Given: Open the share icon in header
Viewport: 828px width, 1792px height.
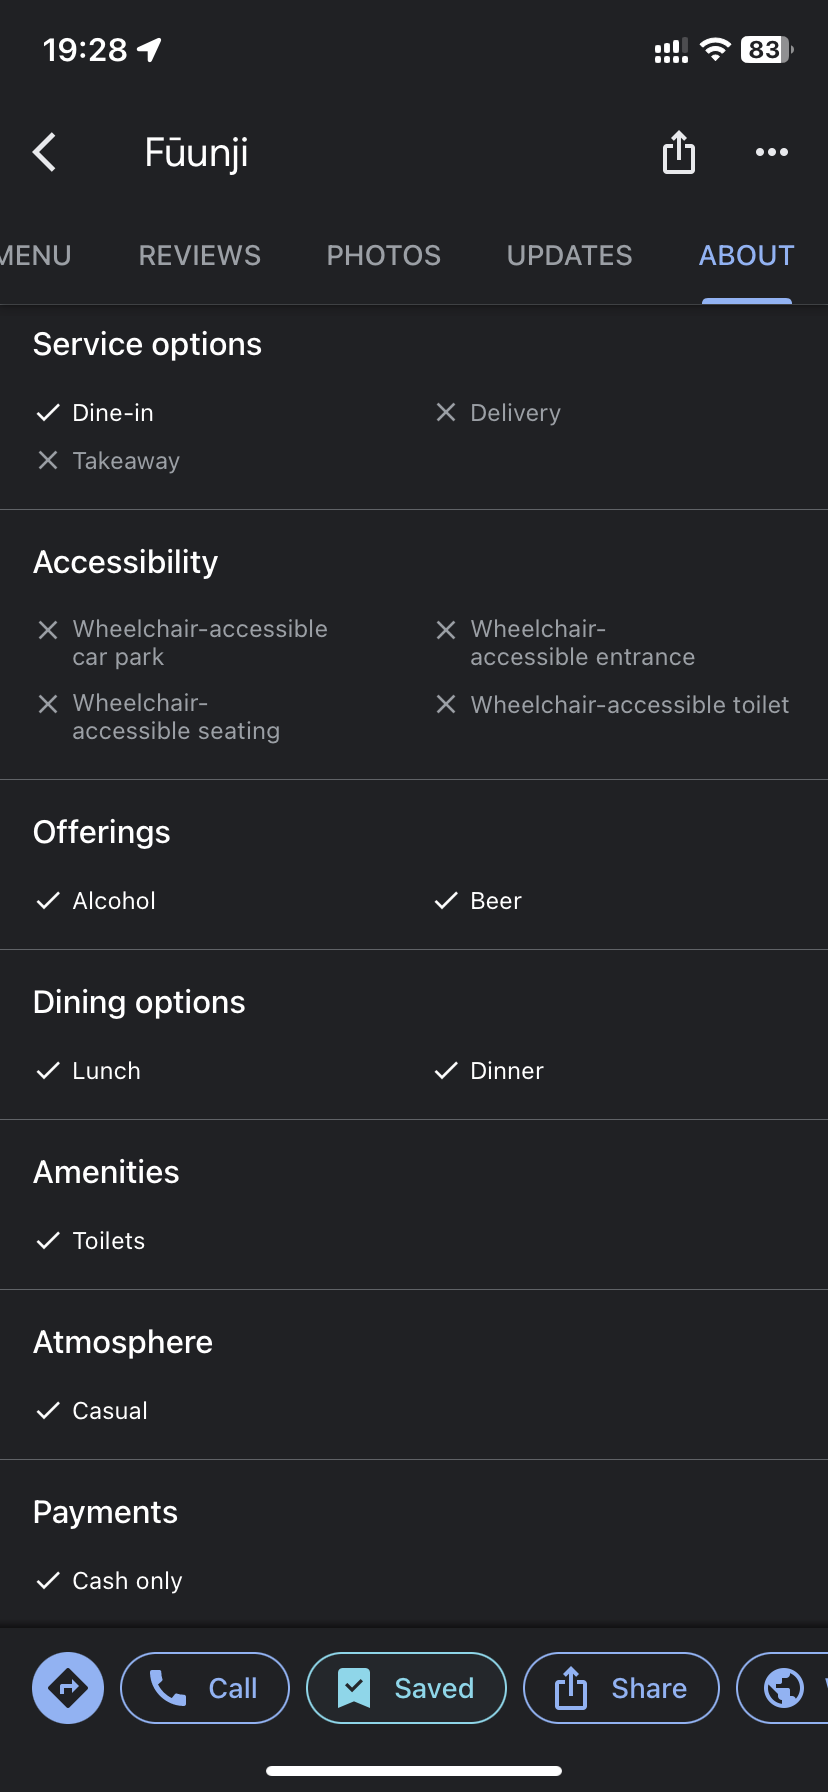Looking at the screenshot, I should click(679, 152).
